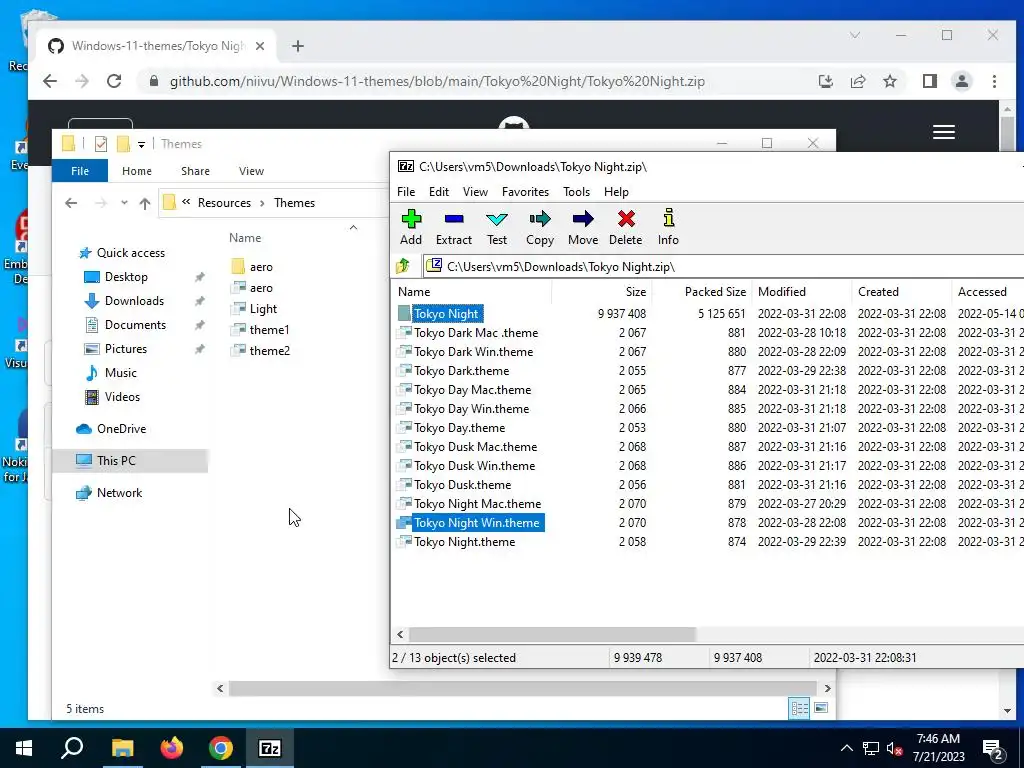The width and height of the screenshot is (1024, 768).
Task: Click the Move toolbar icon in 7-Zip
Action: 583,227
